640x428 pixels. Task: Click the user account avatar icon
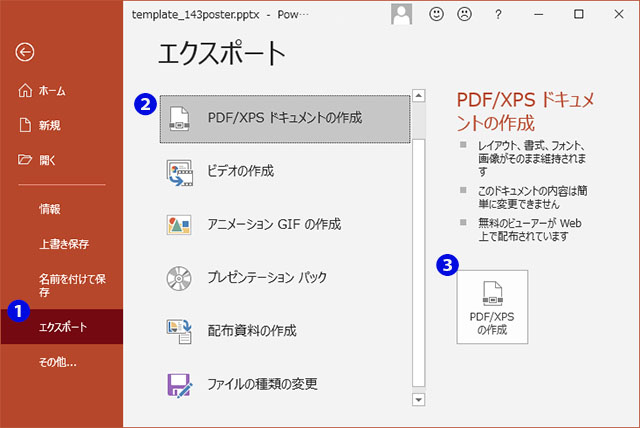[401, 14]
